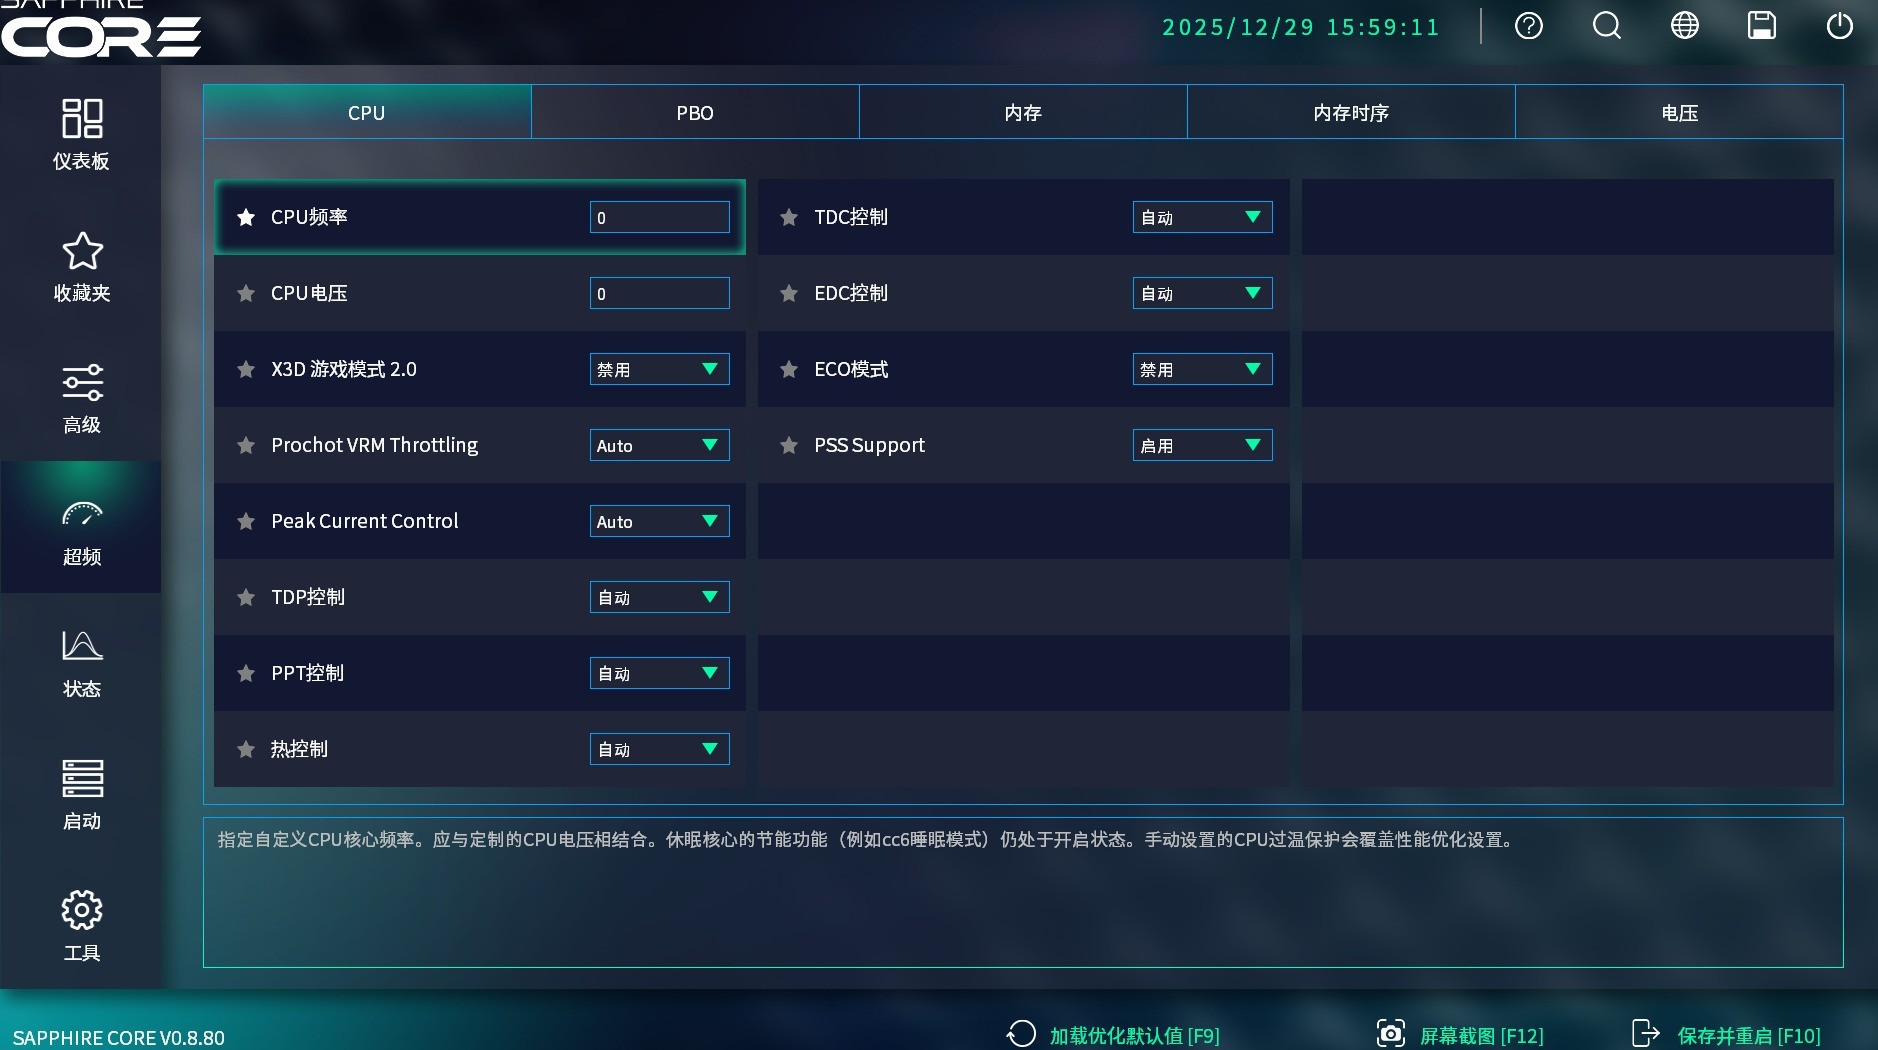Open the search icon in top bar
The image size is (1878, 1050).
coord(1606,26)
